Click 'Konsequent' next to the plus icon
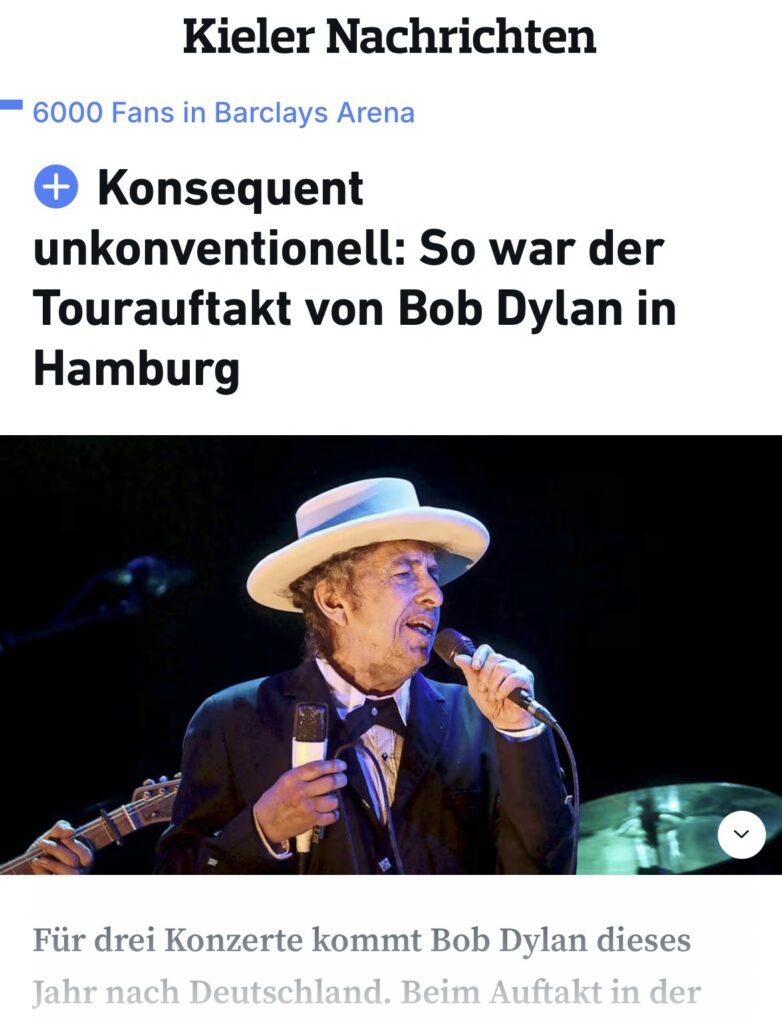 230,187
